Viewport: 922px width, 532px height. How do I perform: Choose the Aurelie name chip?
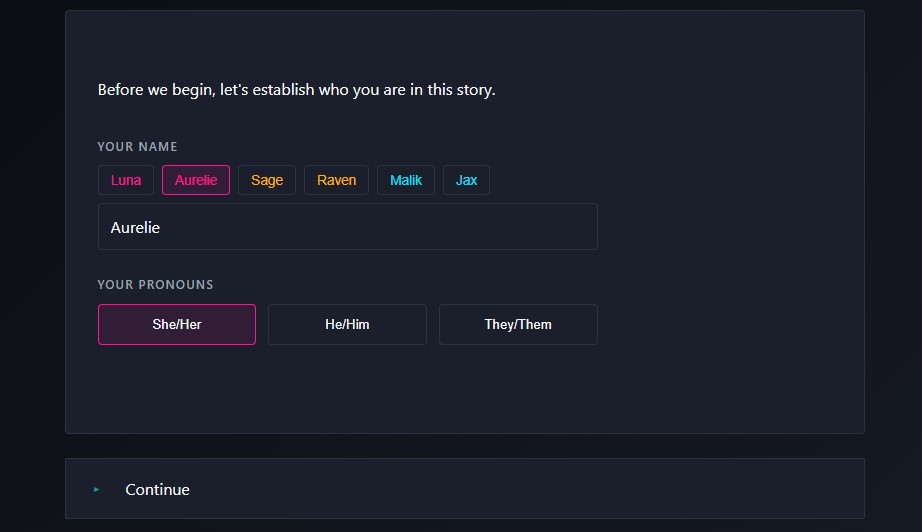(196, 181)
